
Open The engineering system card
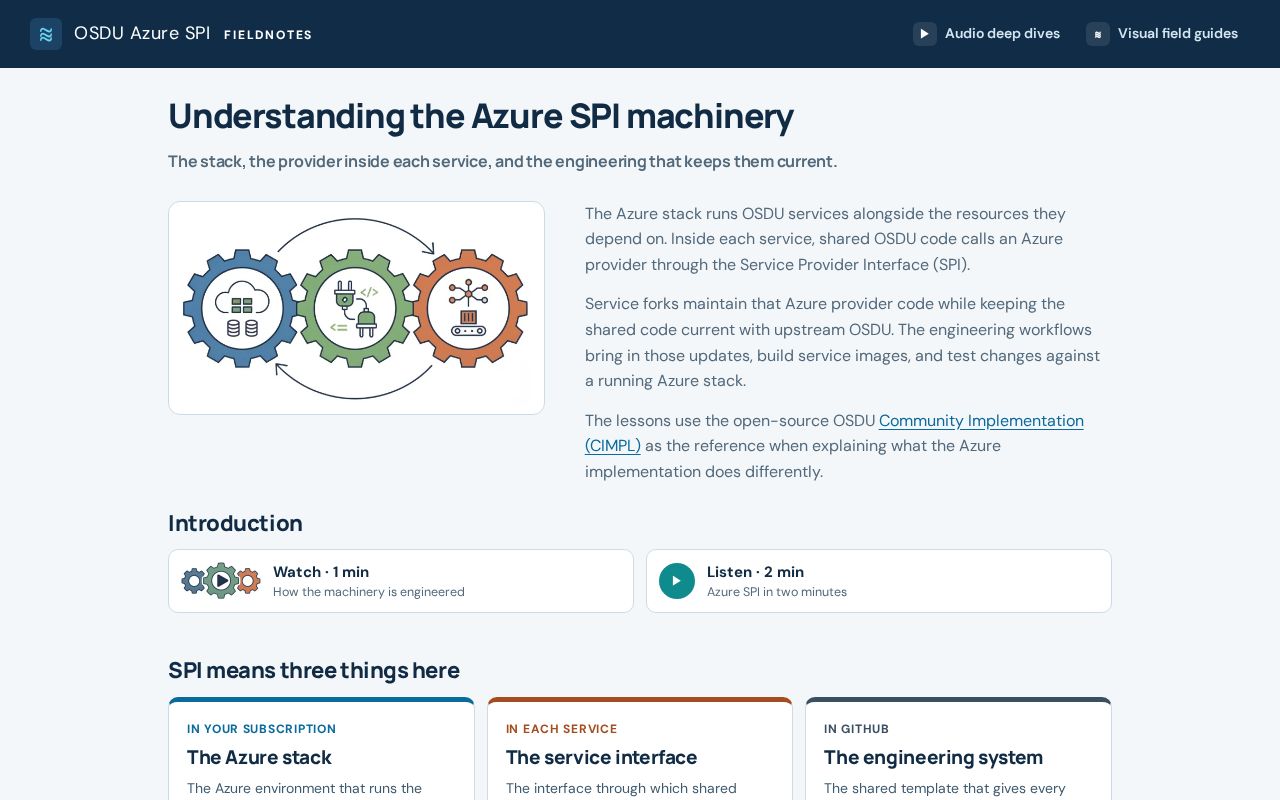[958, 749]
